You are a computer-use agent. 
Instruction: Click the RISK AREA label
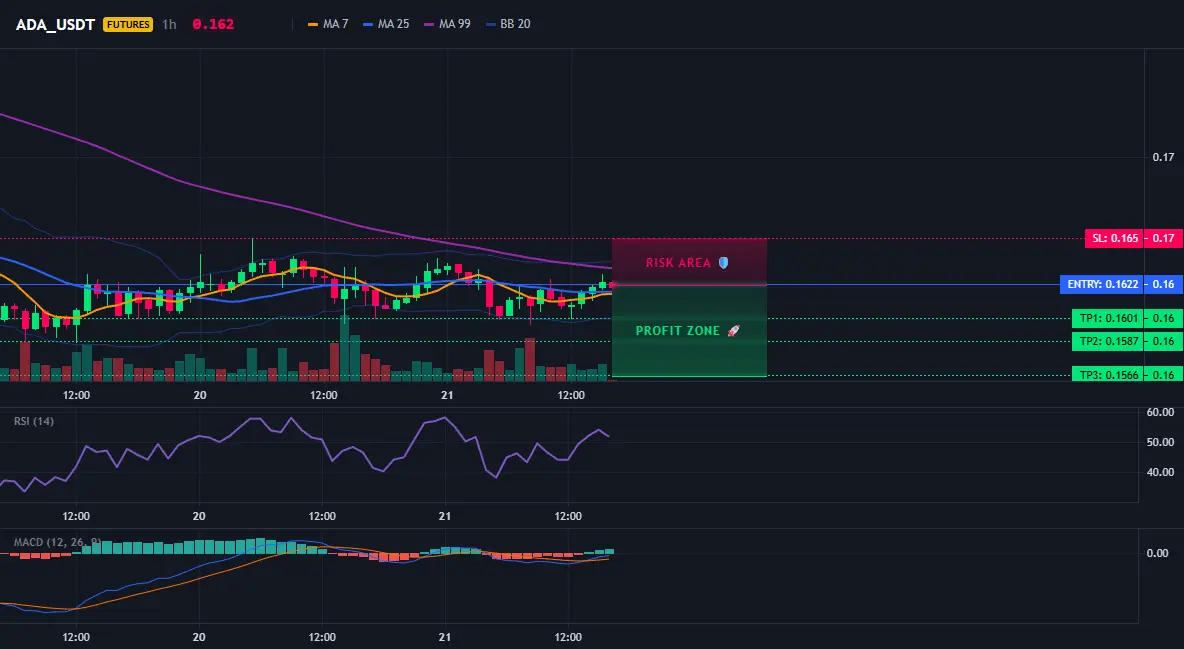coord(678,263)
